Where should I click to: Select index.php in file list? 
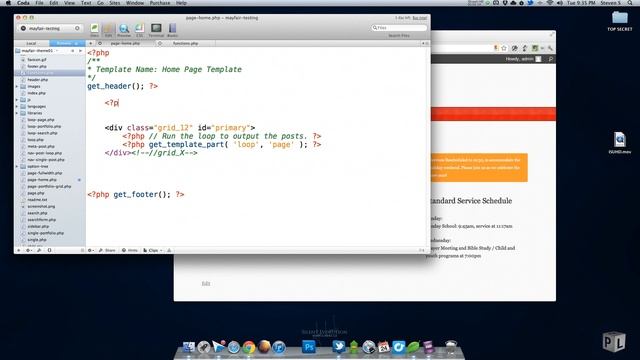click(36, 93)
